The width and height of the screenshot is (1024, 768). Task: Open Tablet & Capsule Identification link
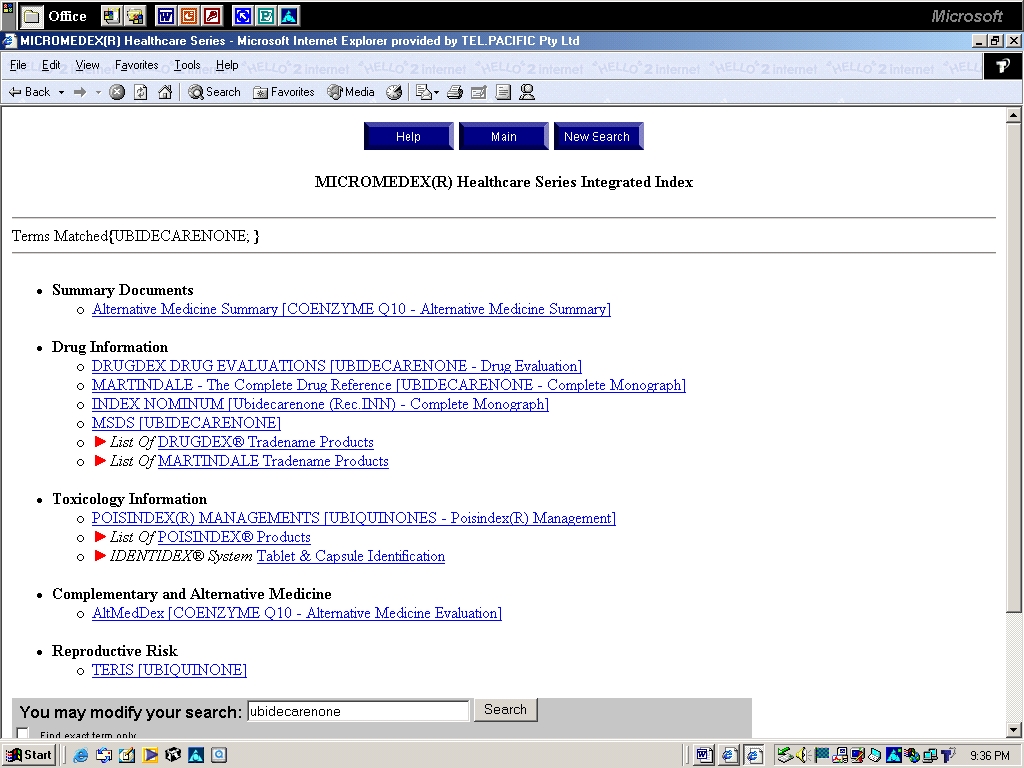[x=351, y=556]
